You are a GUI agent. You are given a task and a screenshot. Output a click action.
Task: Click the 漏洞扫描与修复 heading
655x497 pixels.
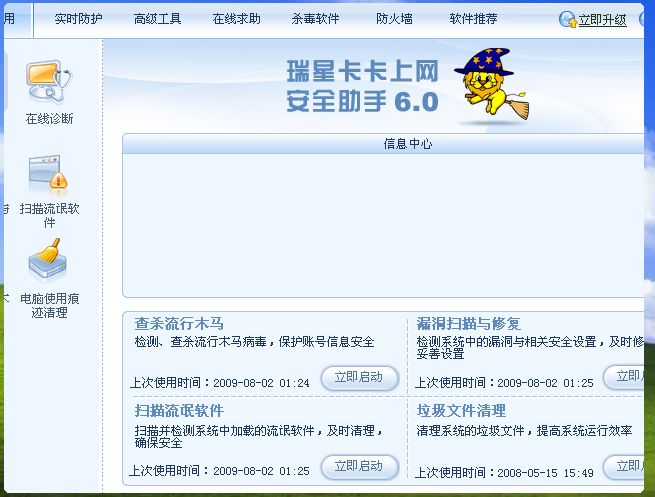(x=468, y=324)
